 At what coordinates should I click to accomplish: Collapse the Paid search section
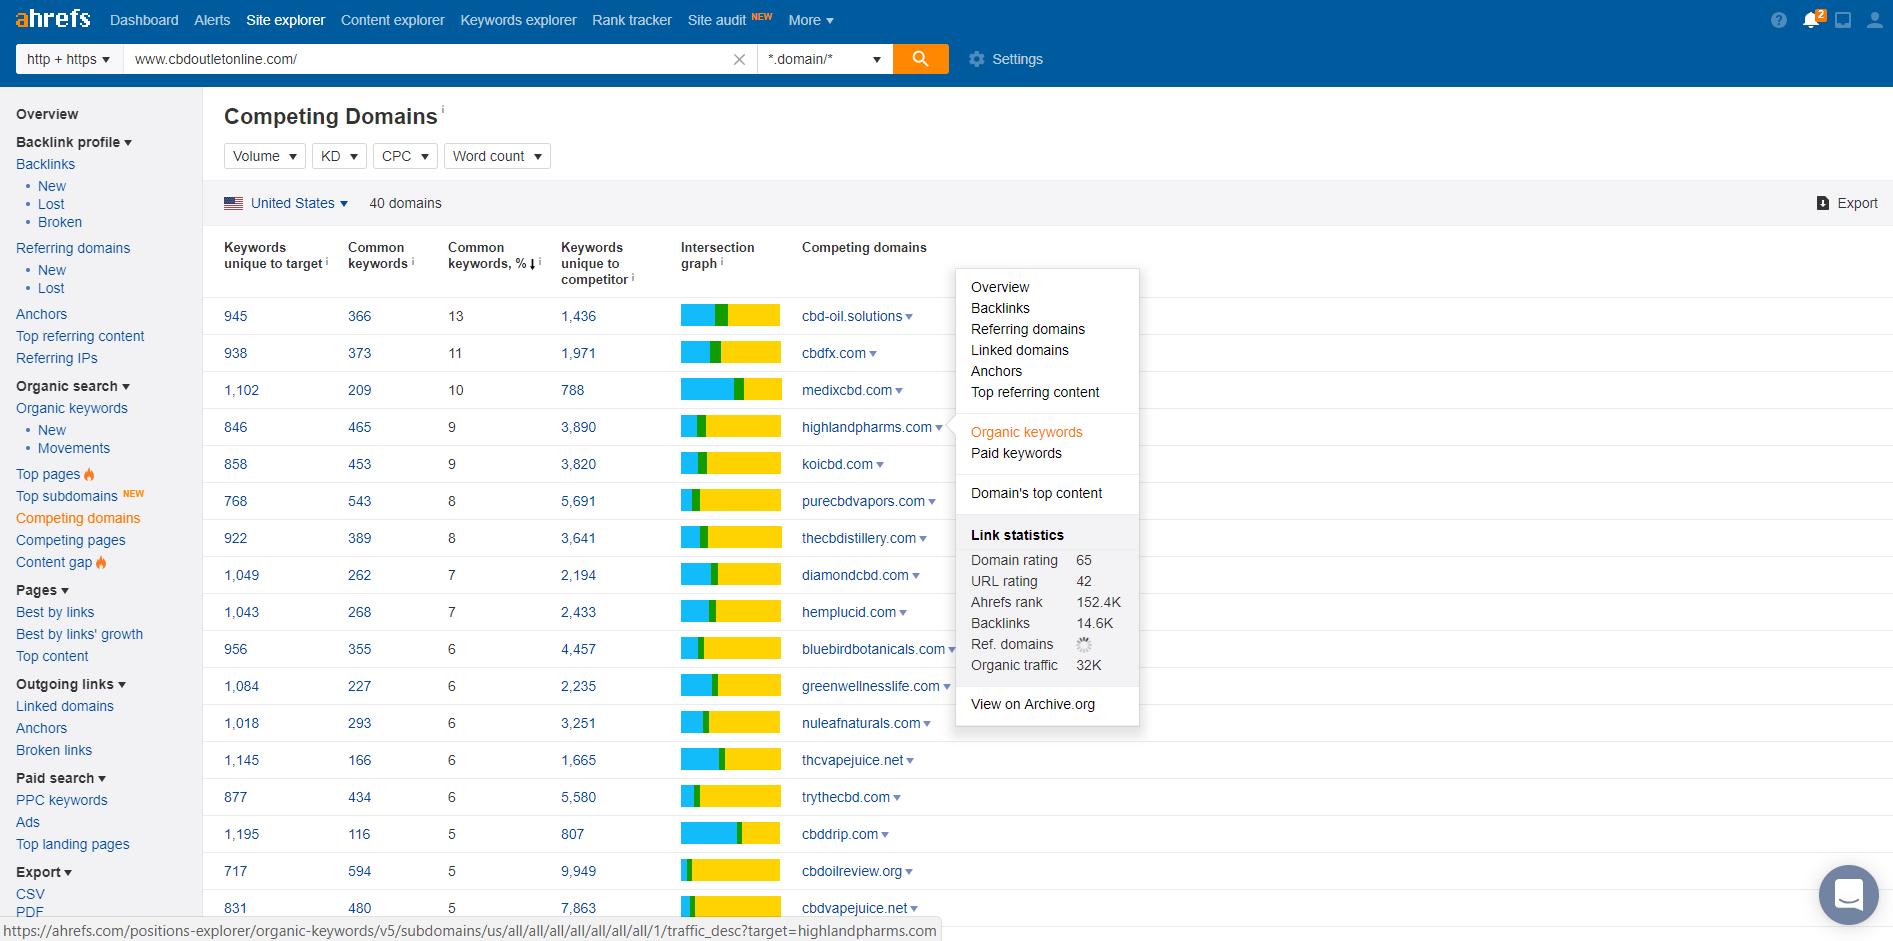click(x=61, y=778)
